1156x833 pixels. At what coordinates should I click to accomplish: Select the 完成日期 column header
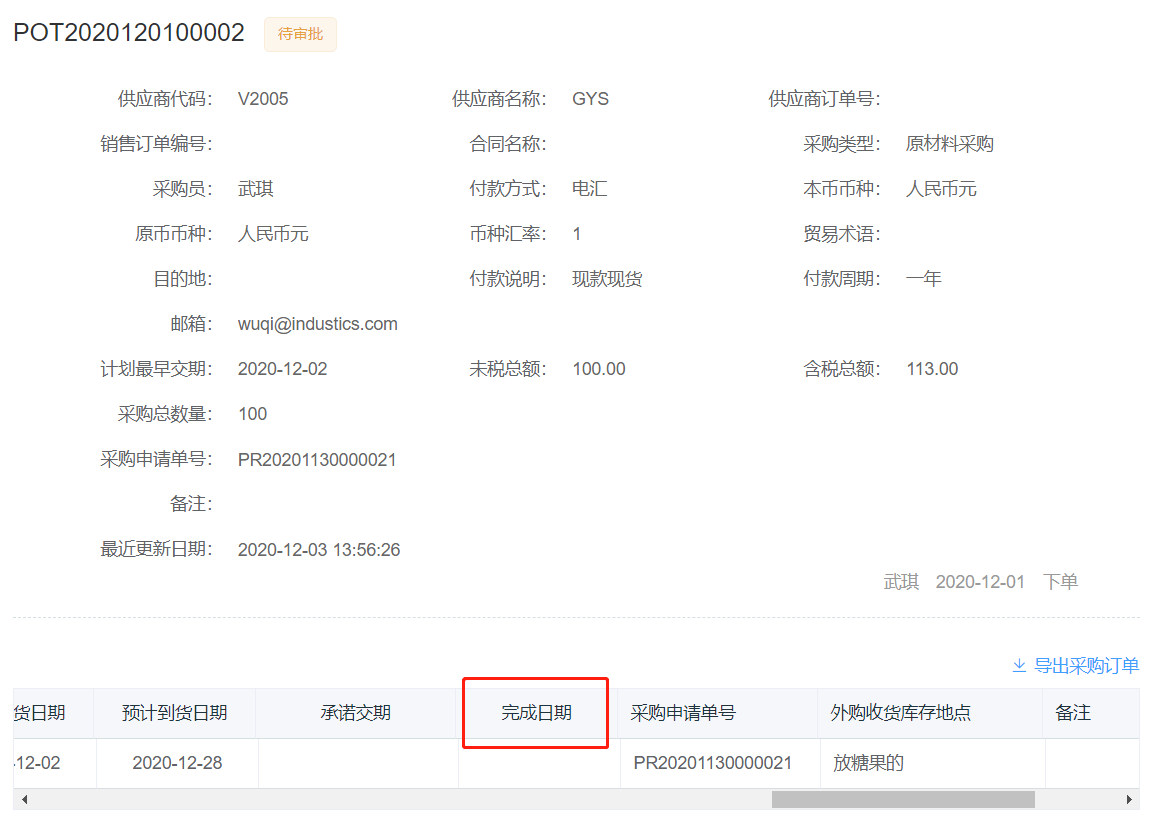(536, 713)
